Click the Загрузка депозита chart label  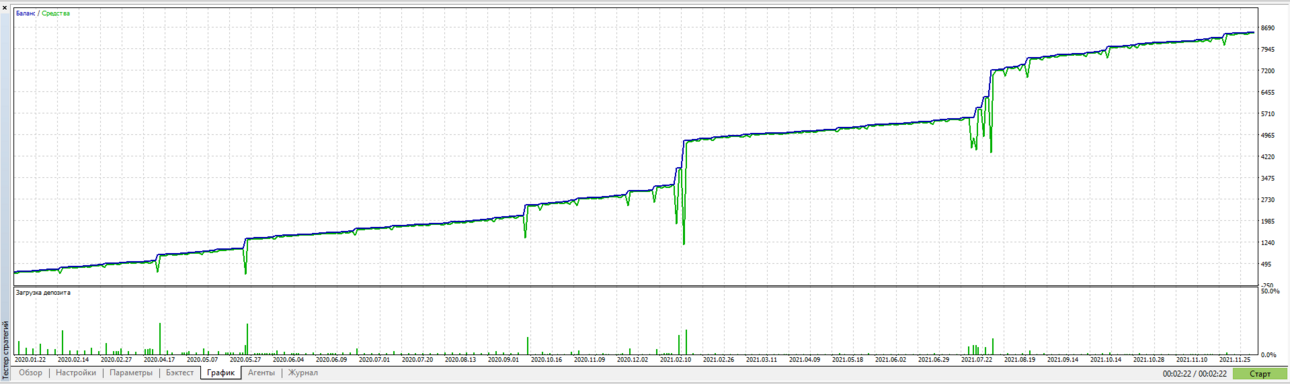pos(43,293)
